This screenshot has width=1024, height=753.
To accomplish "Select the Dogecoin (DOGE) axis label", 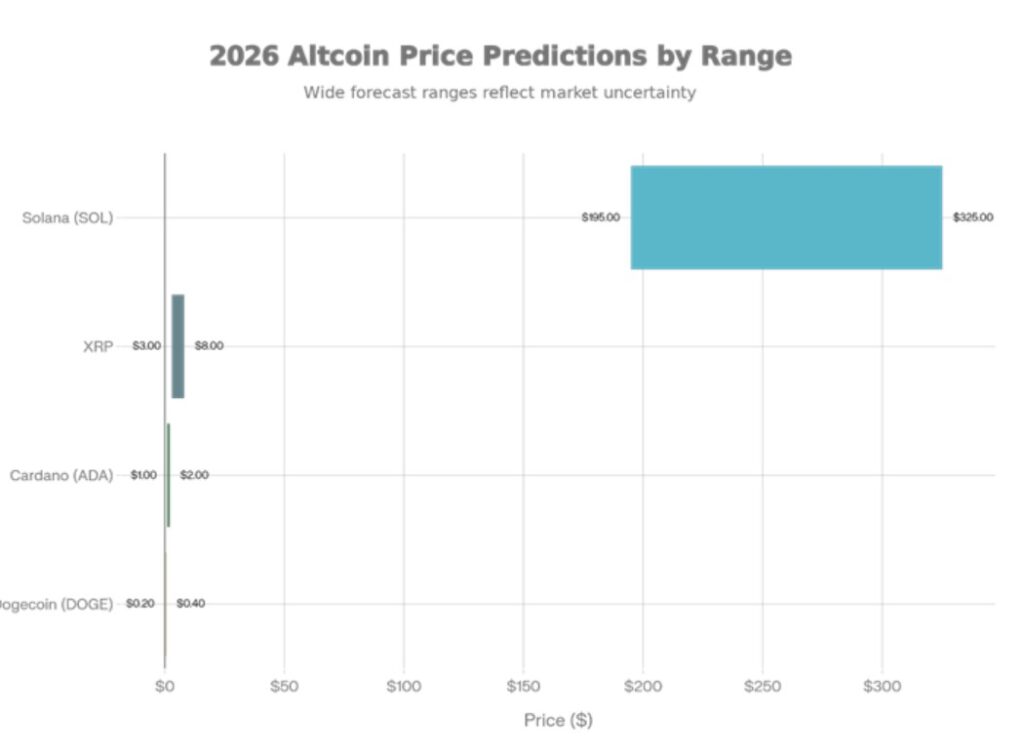I will (57, 604).
